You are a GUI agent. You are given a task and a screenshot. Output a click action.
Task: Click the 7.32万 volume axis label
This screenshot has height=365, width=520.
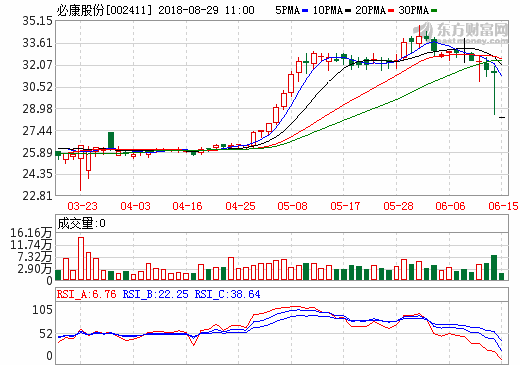(x=35, y=257)
